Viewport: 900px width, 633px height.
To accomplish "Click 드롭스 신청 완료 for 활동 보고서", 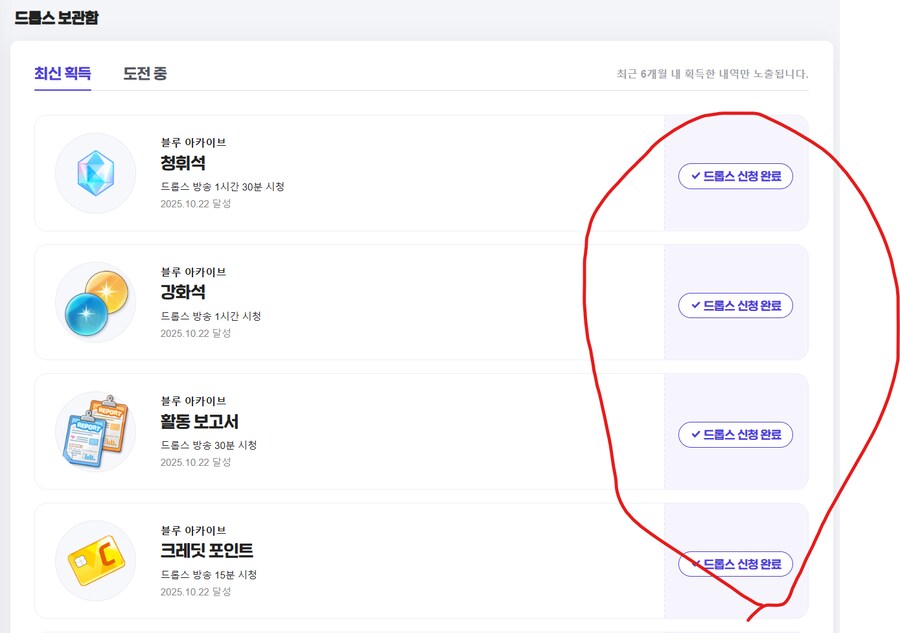I will (736, 434).
